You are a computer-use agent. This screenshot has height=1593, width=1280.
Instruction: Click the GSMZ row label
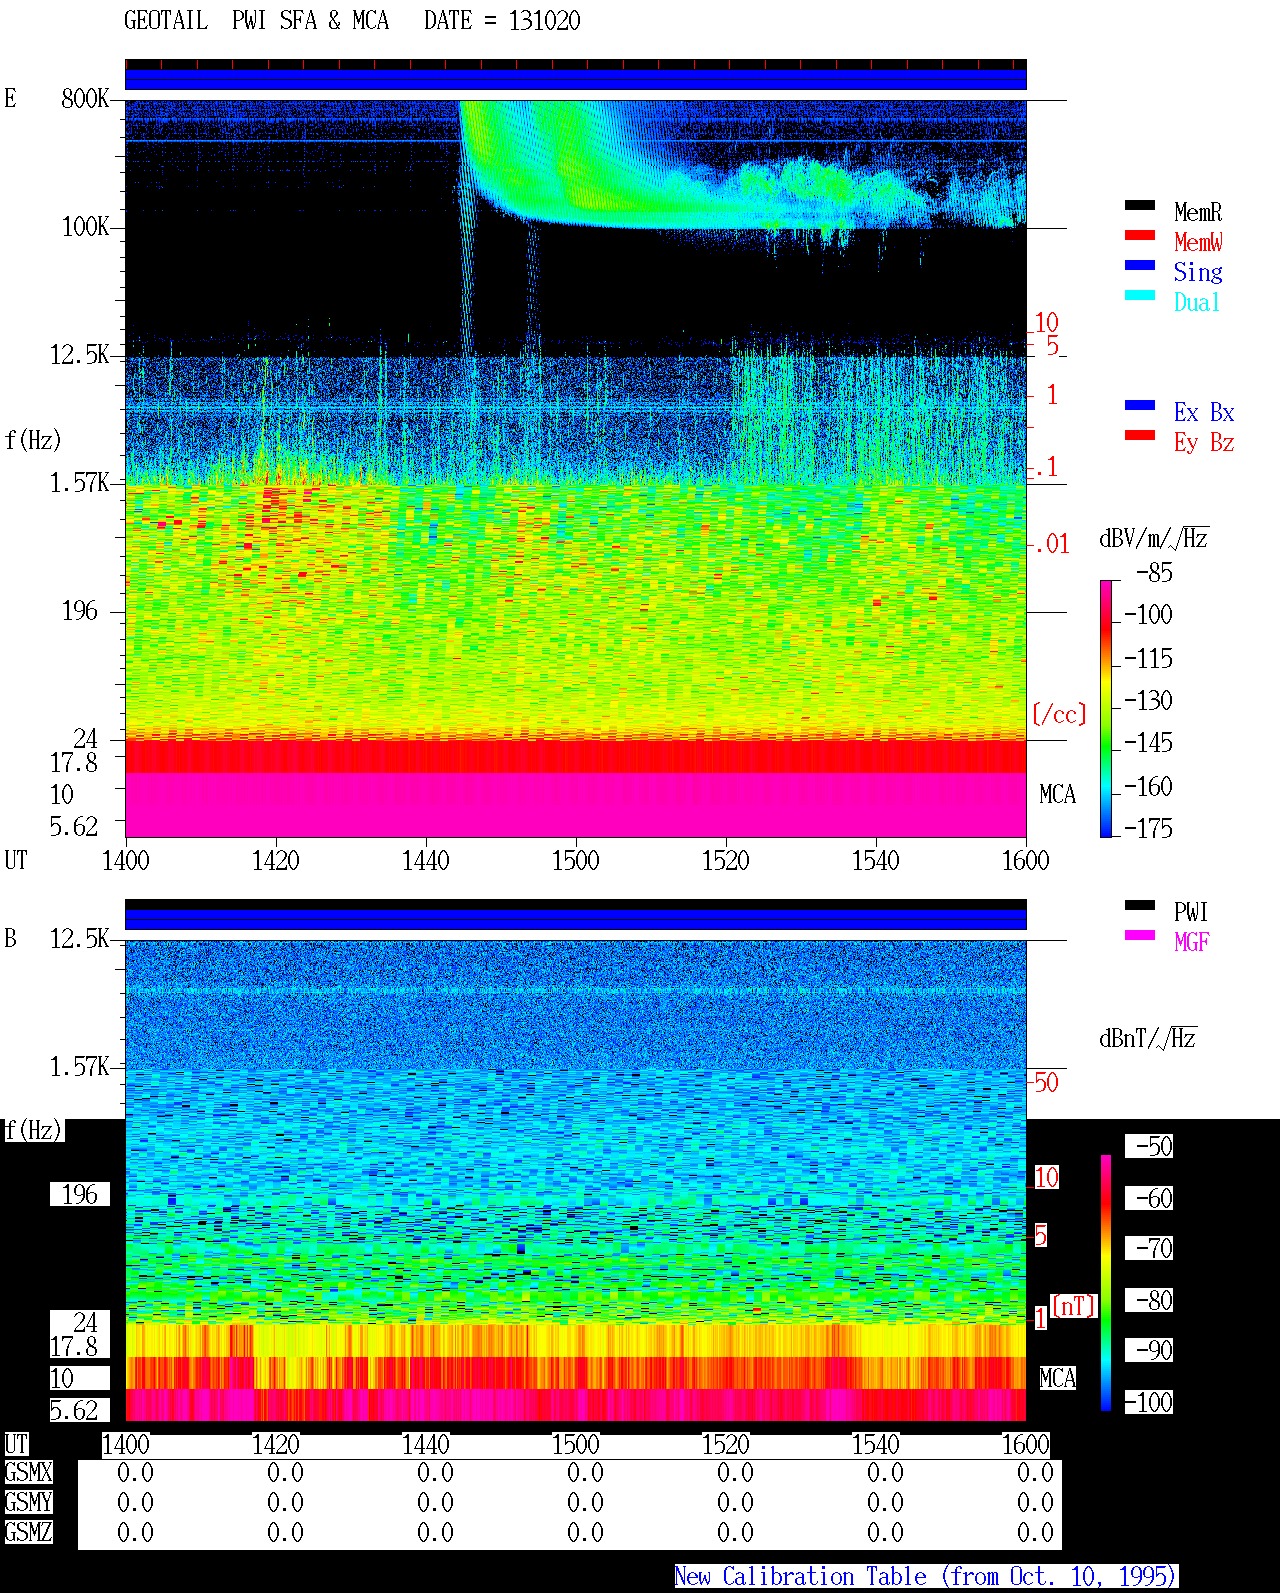point(28,1532)
